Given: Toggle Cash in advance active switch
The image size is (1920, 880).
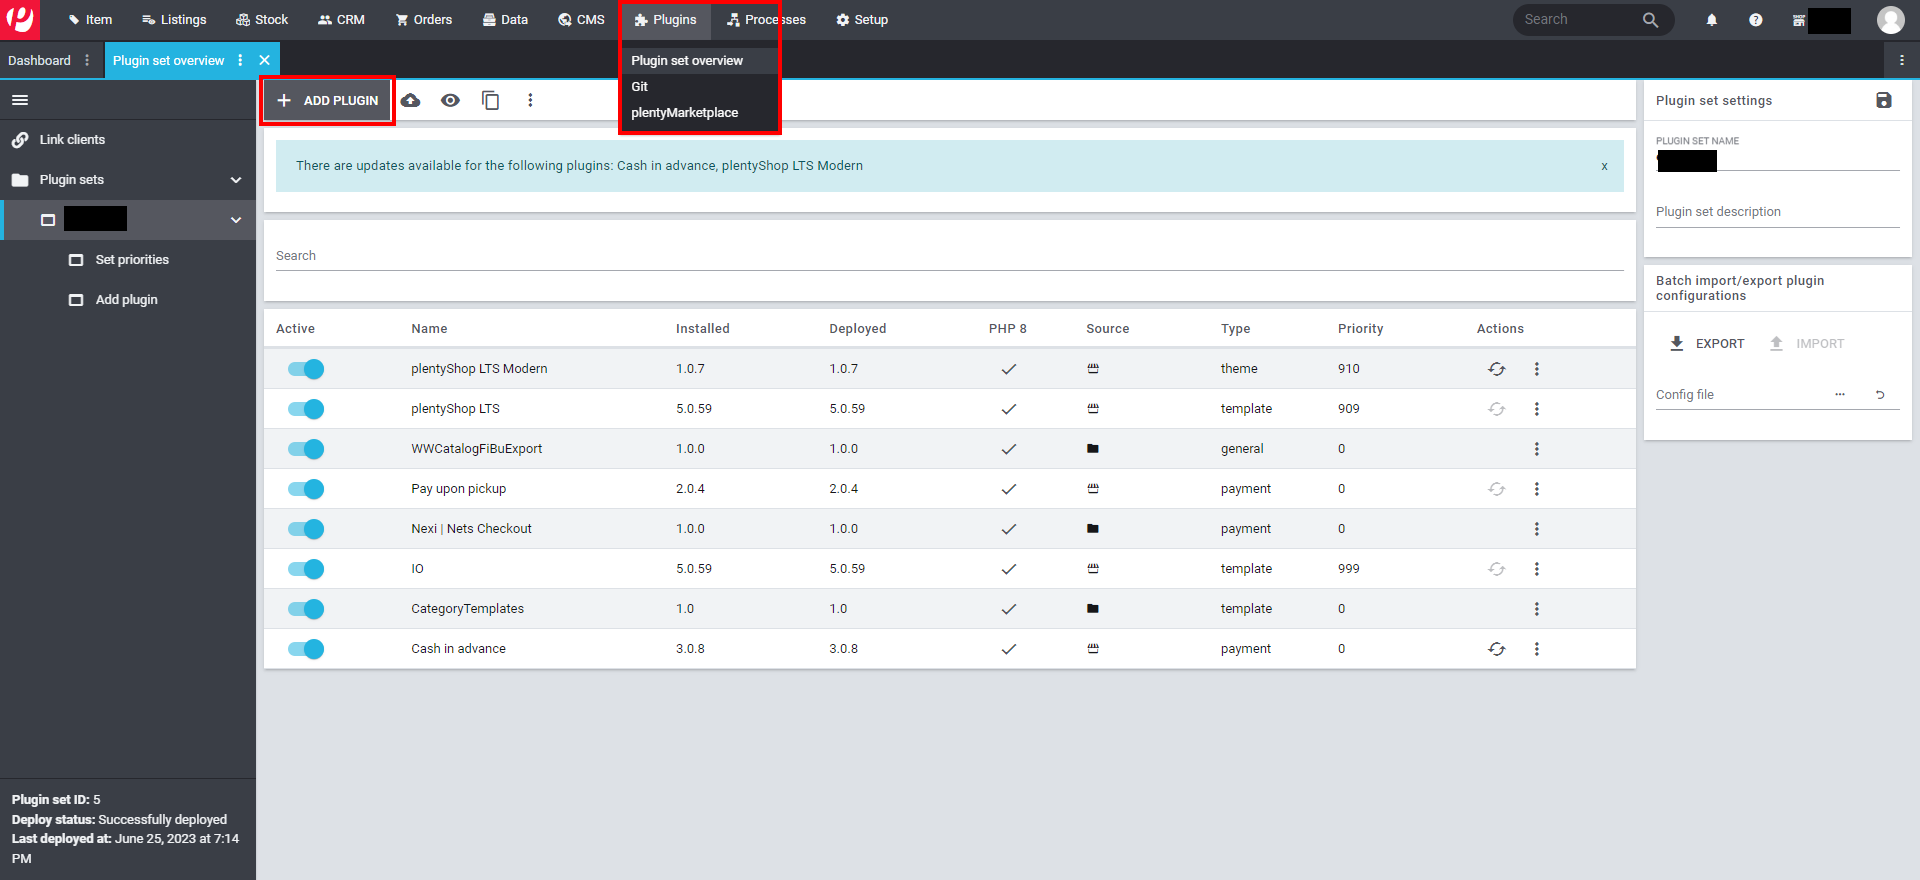Looking at the screenshot, I should (x=306, y=649).
